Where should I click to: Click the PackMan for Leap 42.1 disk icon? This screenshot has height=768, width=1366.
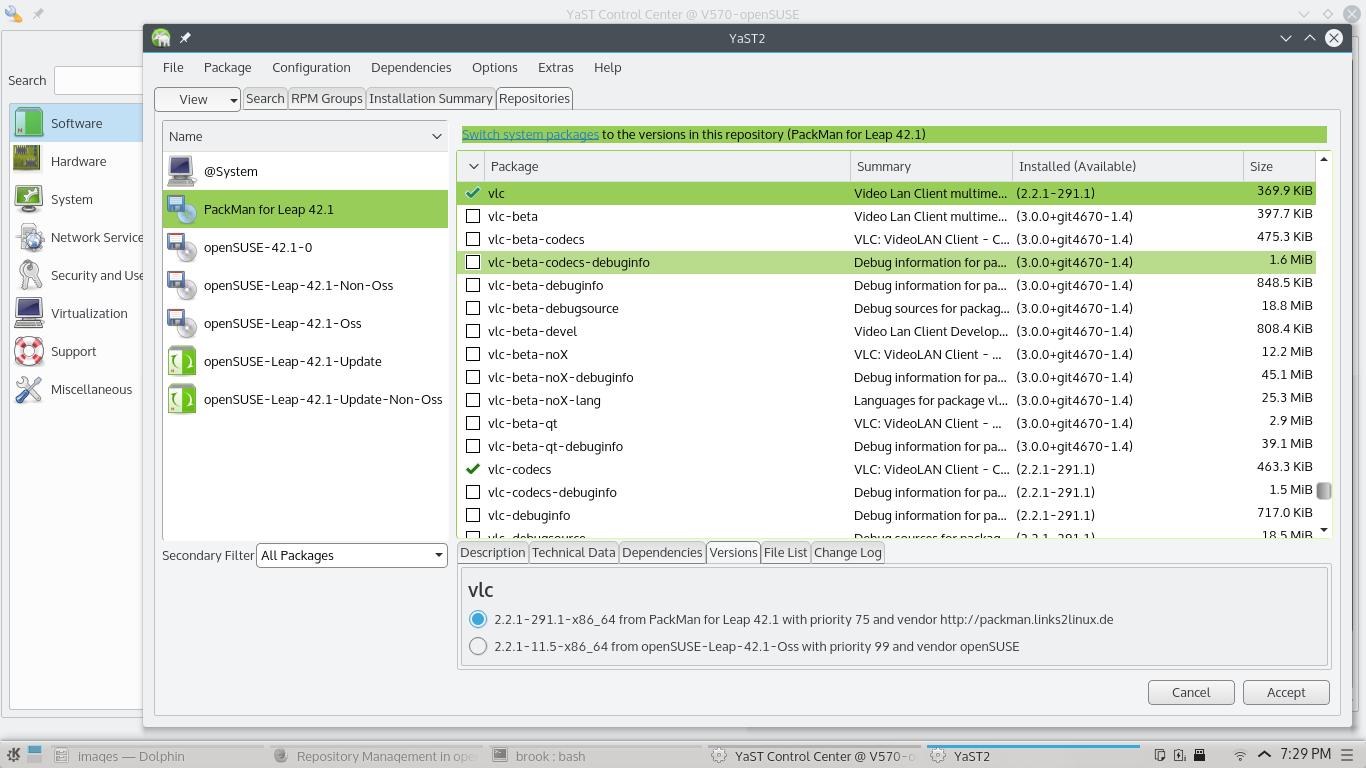pyautogui.click(x=181, y=209)
